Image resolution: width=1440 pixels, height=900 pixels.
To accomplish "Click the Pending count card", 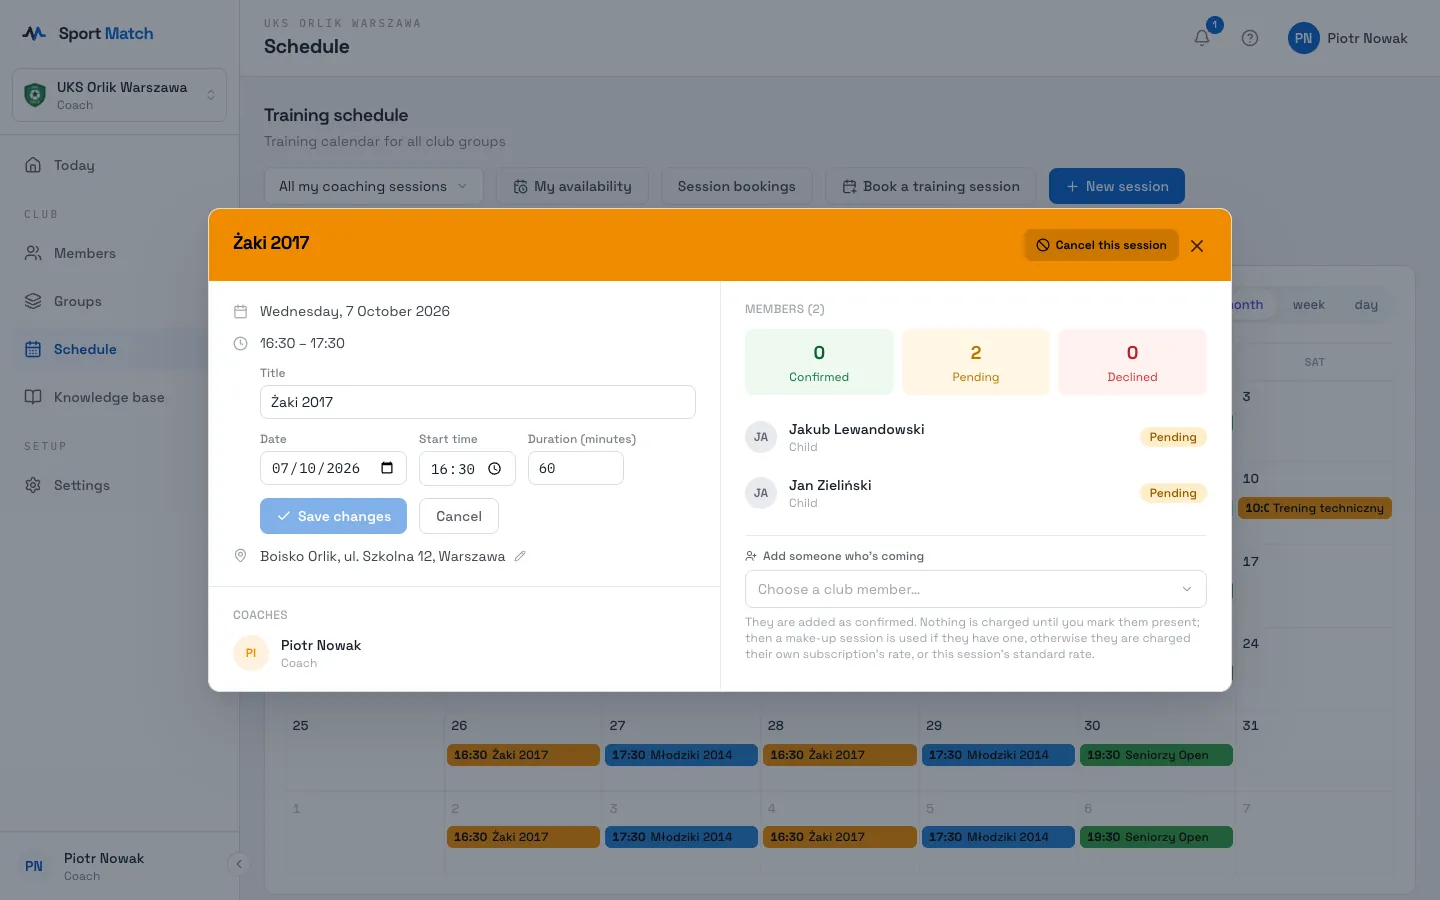I will (975, 362).
